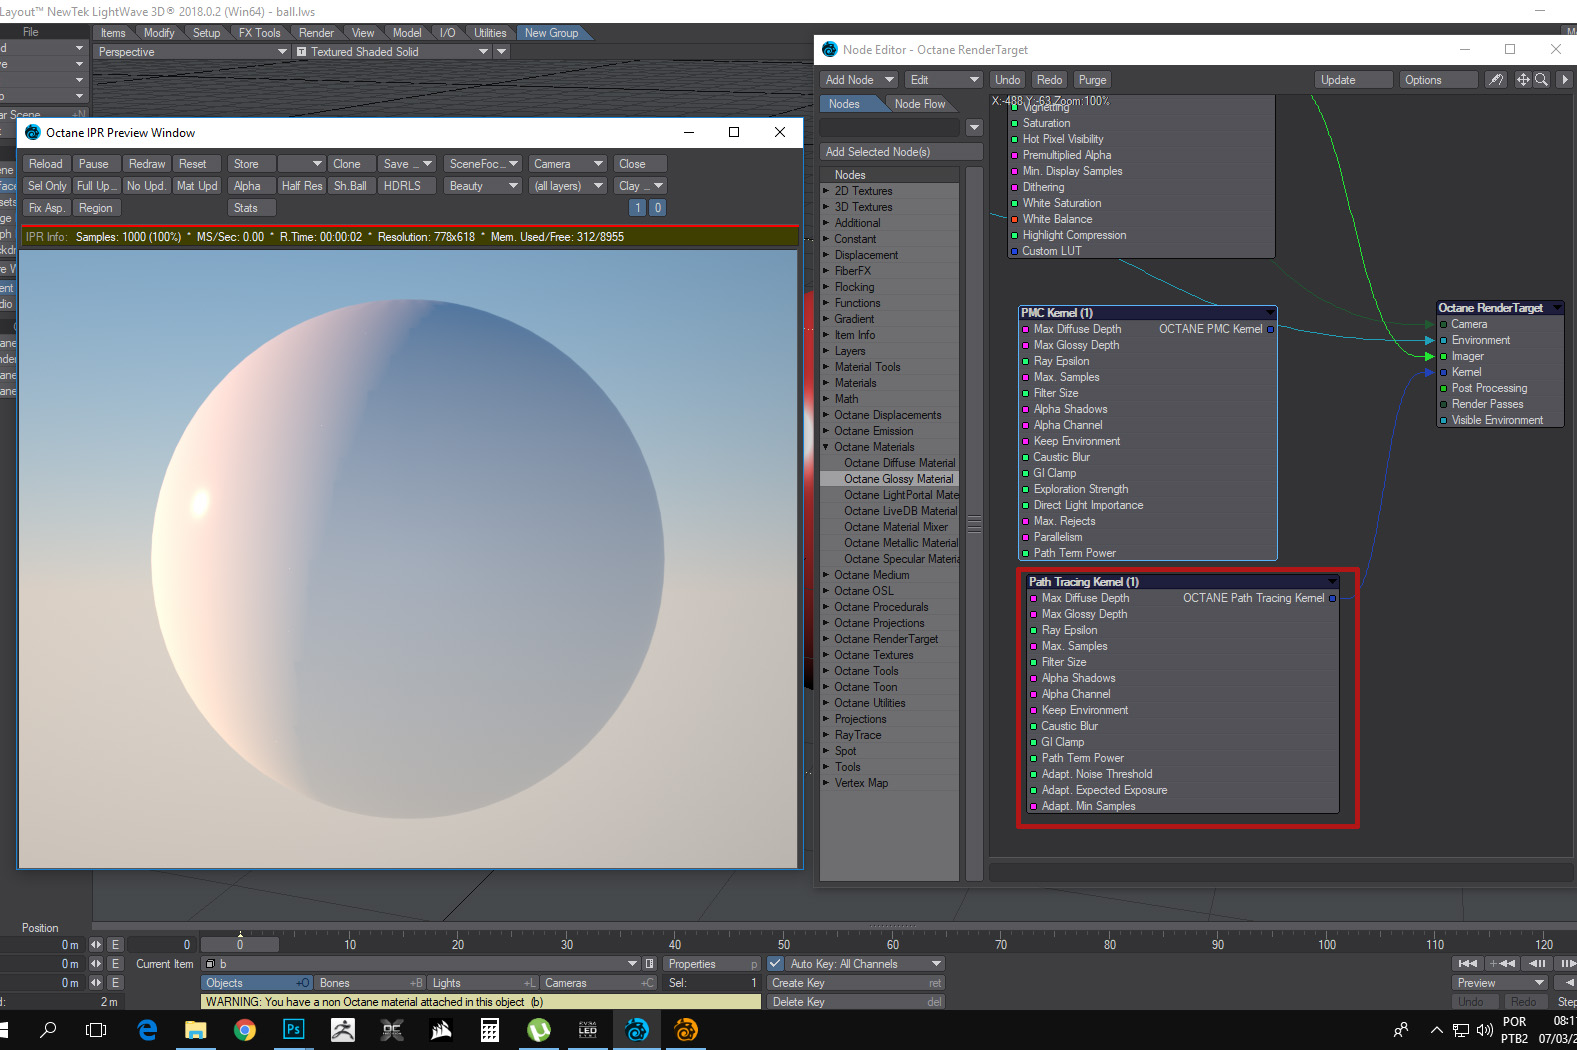
Task: Open the ZBrush taskbar icon
Action: 343,1030
